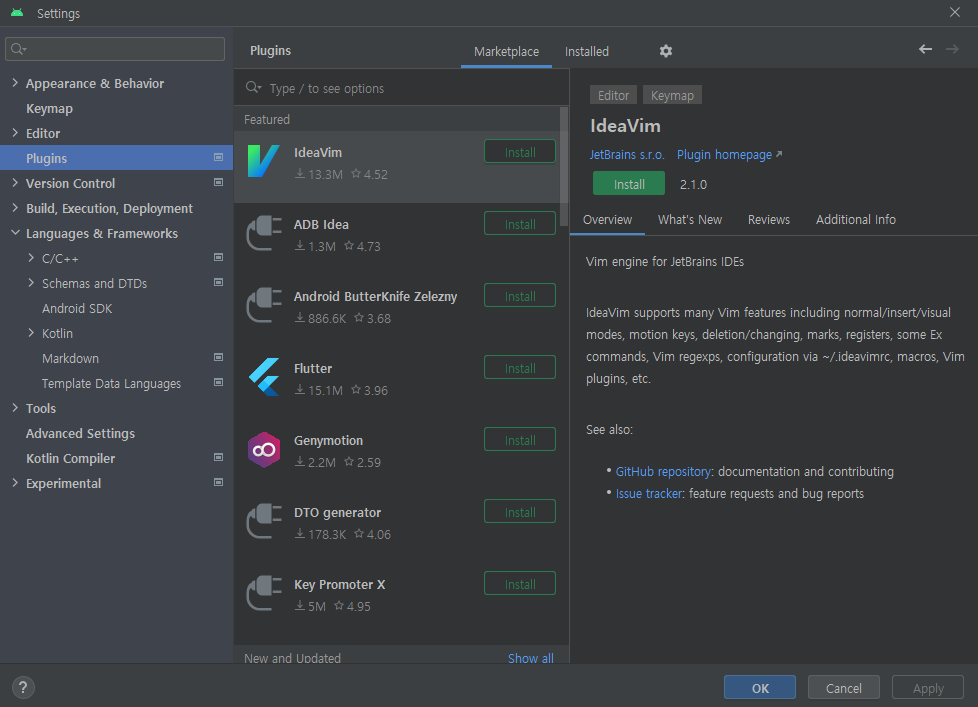Open the Additional Info tab
Image resolution: width=978 pixels, height=707 pixels.
tap(855, 219)
